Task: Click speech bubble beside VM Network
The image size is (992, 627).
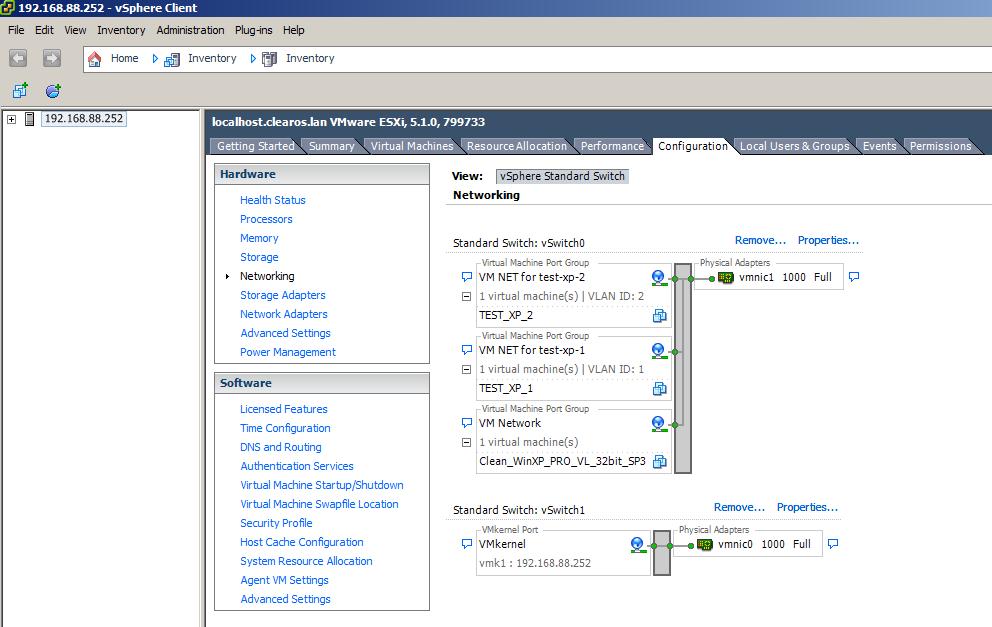Action: pyautogui.click(x=467, y=423)
